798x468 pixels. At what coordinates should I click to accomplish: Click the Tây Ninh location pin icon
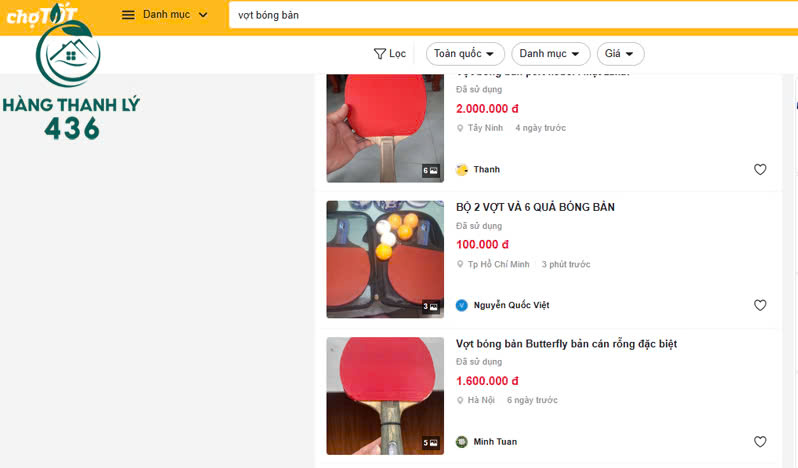pos(460,128)
